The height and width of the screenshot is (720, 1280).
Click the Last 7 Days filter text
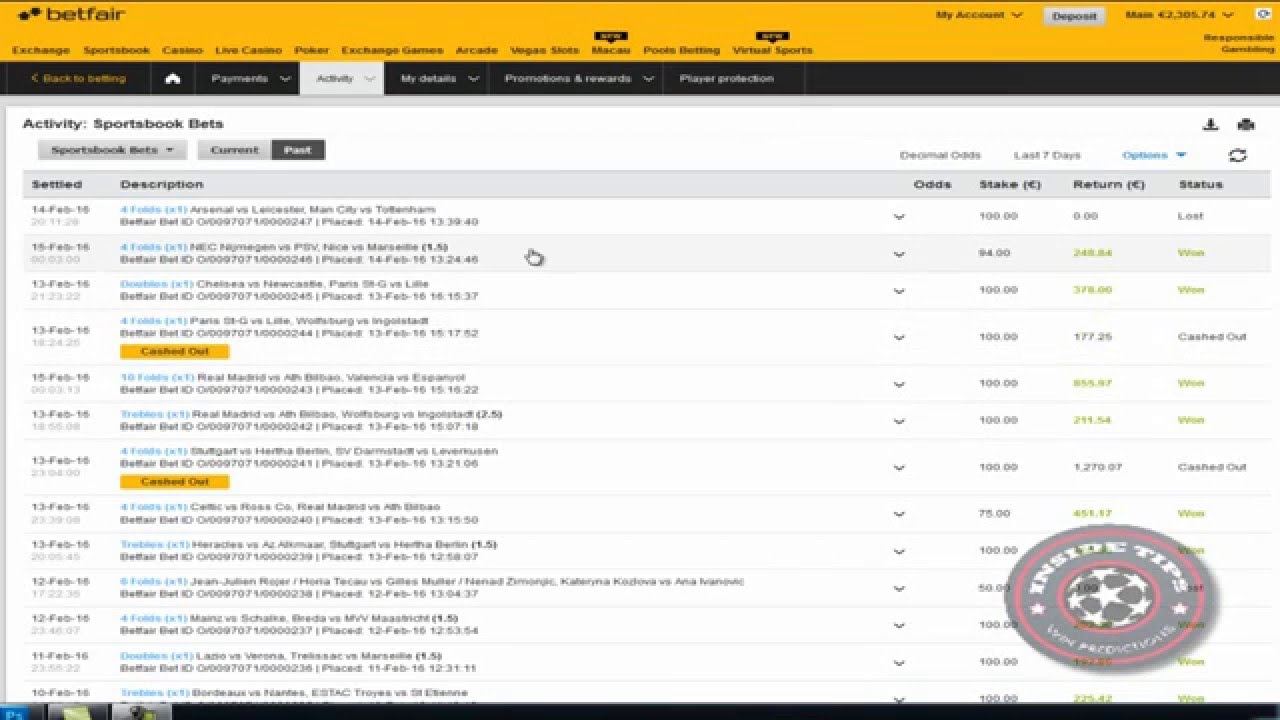[x=1047, y=155]
